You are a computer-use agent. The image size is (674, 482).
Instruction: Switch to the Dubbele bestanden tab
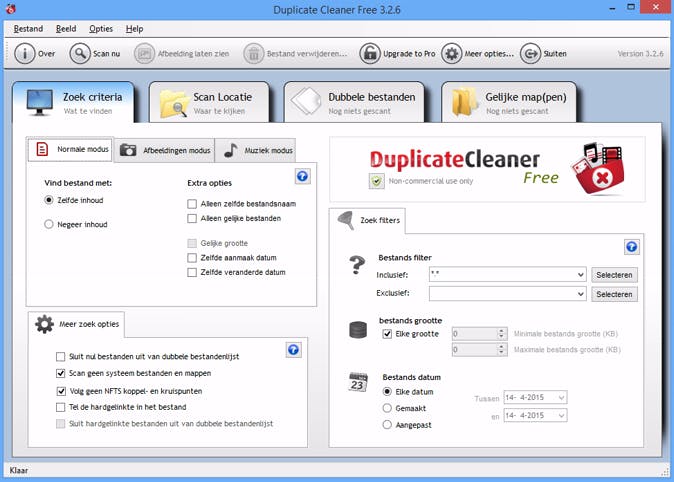pos(354,103)
